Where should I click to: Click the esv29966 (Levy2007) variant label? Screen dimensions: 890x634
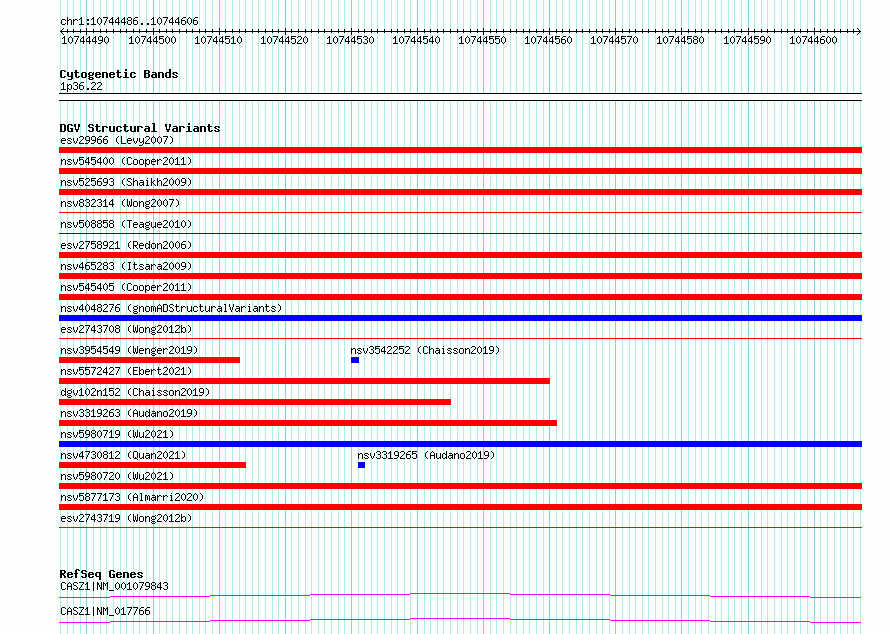click(117, 140)
